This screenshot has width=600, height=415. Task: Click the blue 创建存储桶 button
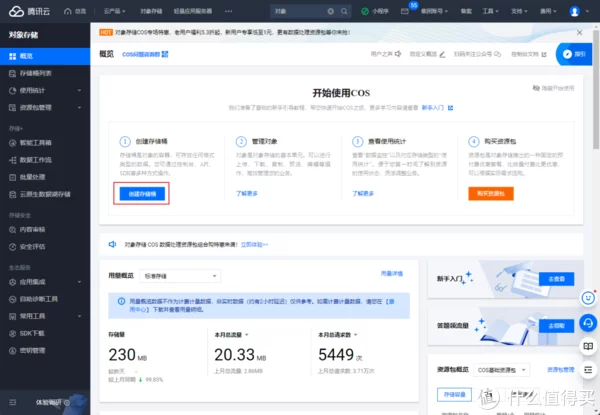(x=142, y=194)
